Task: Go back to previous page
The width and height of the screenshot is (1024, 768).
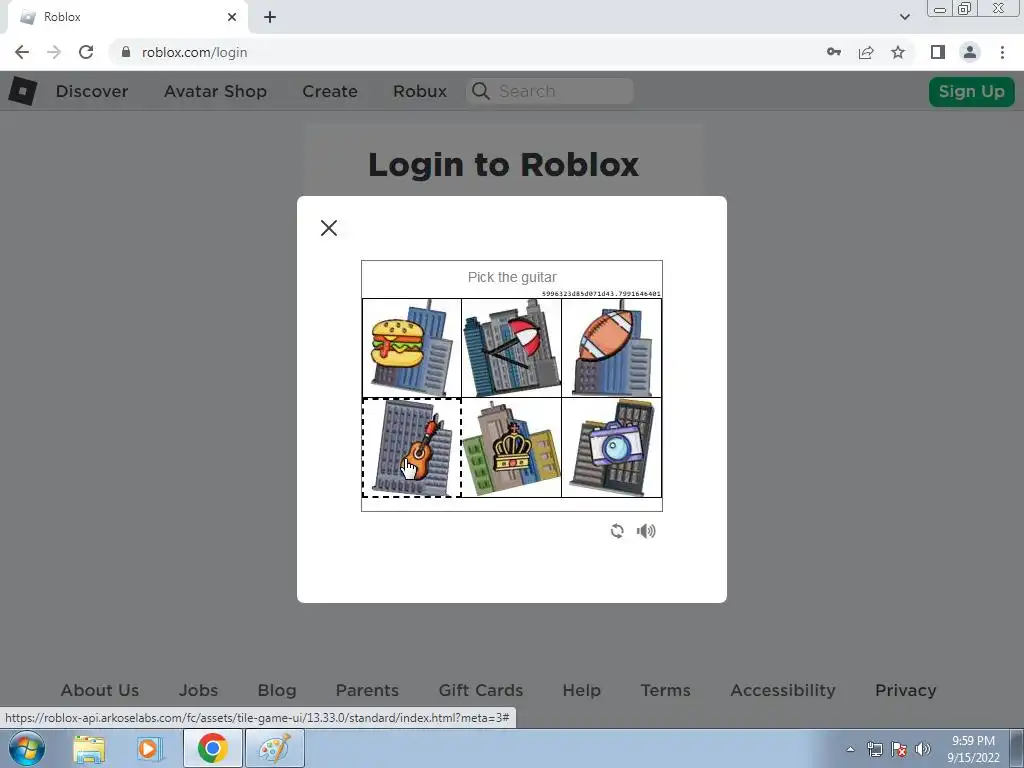Action: [x=22, y=52]
